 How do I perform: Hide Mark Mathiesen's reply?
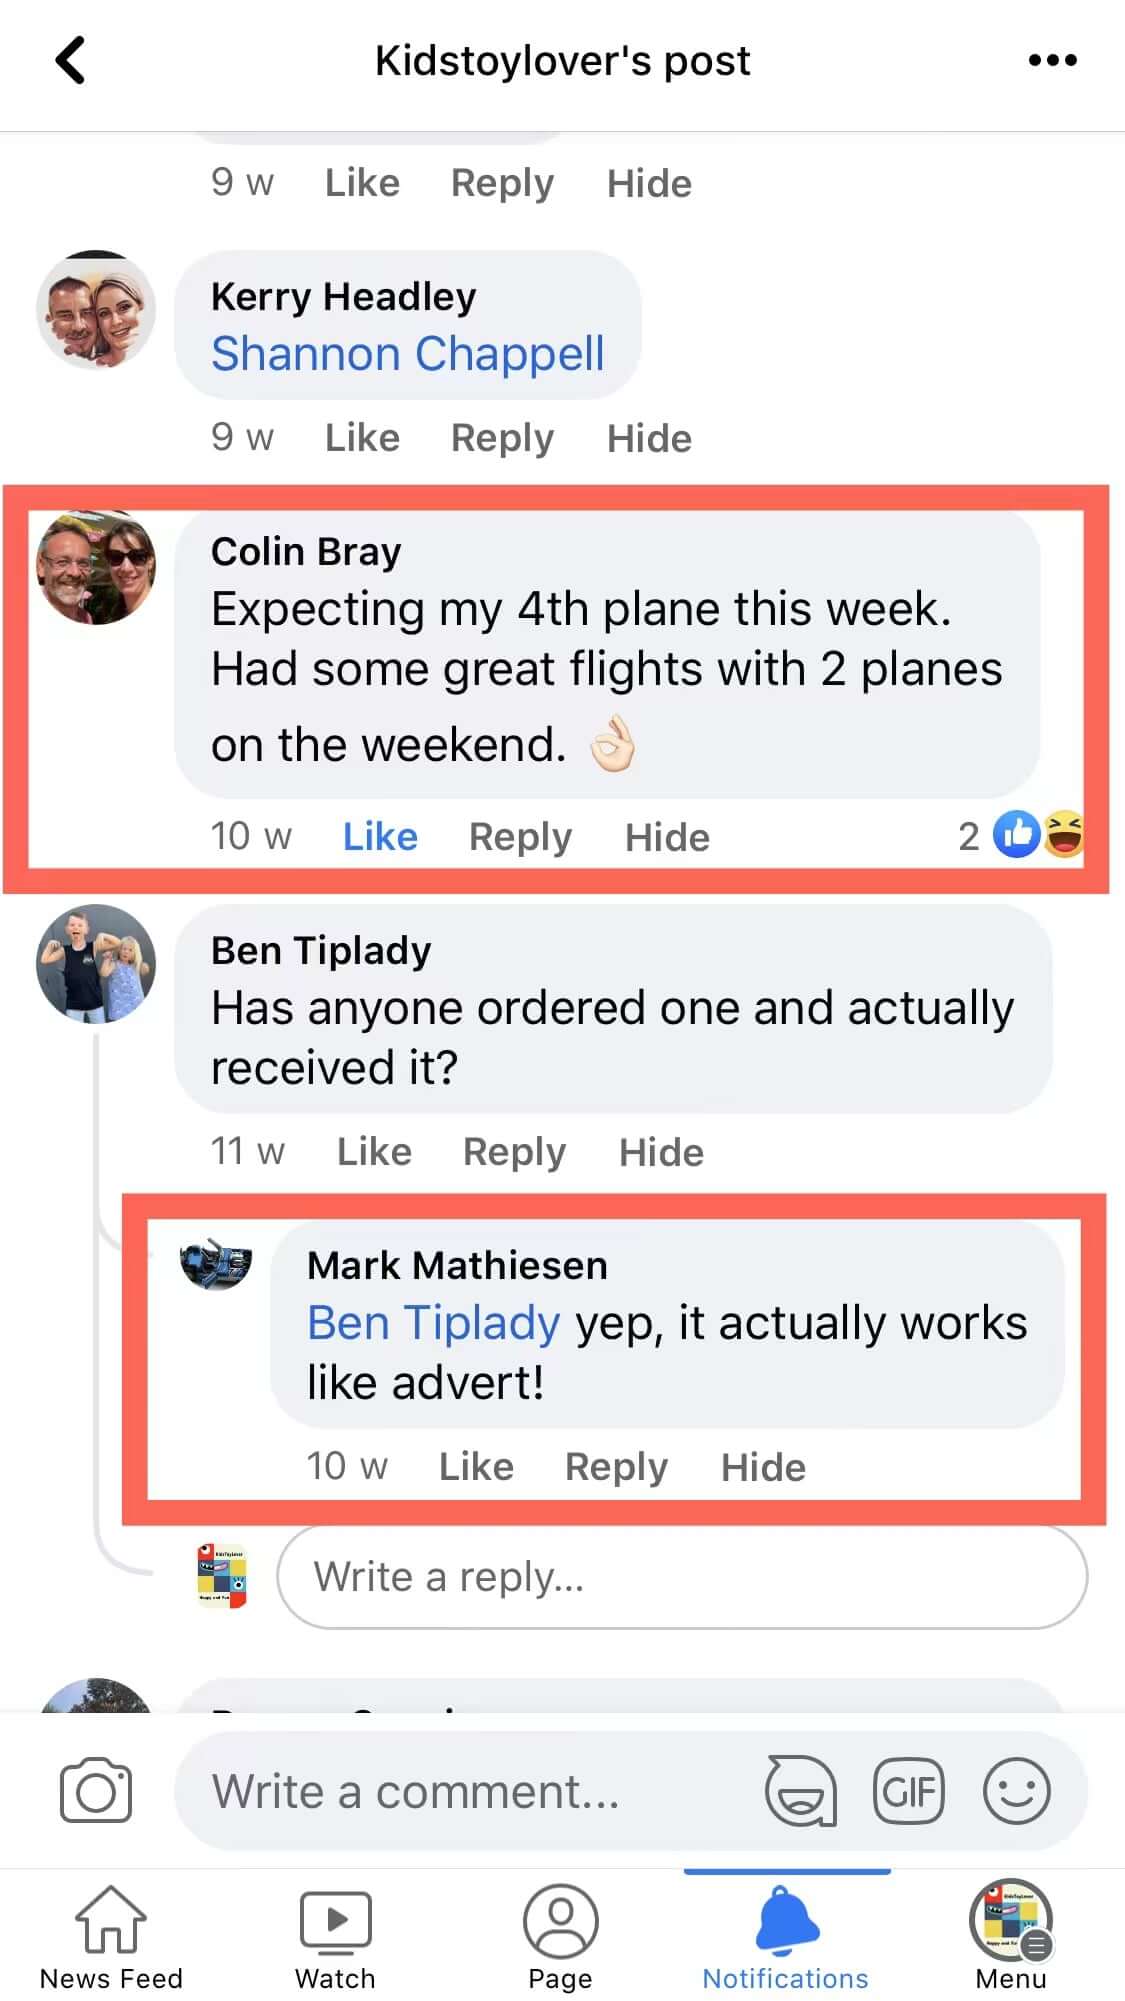point(763,1467)
